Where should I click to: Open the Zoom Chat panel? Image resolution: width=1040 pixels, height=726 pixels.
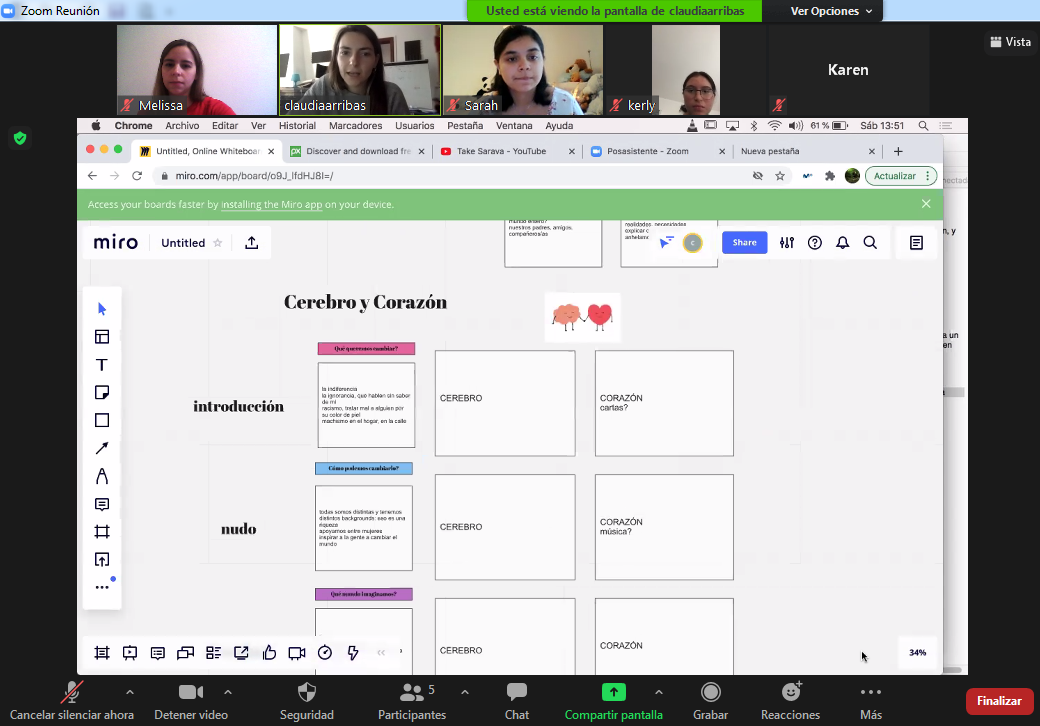tap(517, 700)
